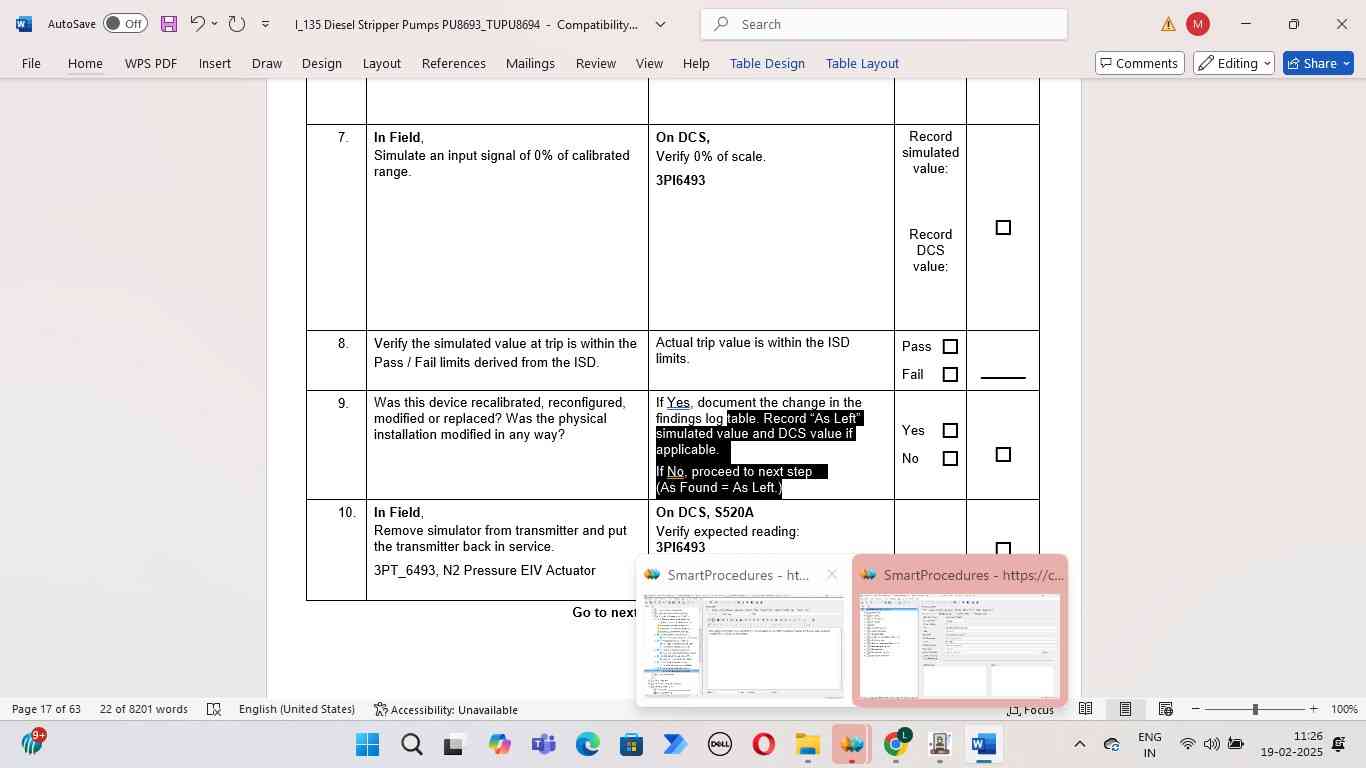Click Page 17 of 63 status indicator

pos(46,709)
